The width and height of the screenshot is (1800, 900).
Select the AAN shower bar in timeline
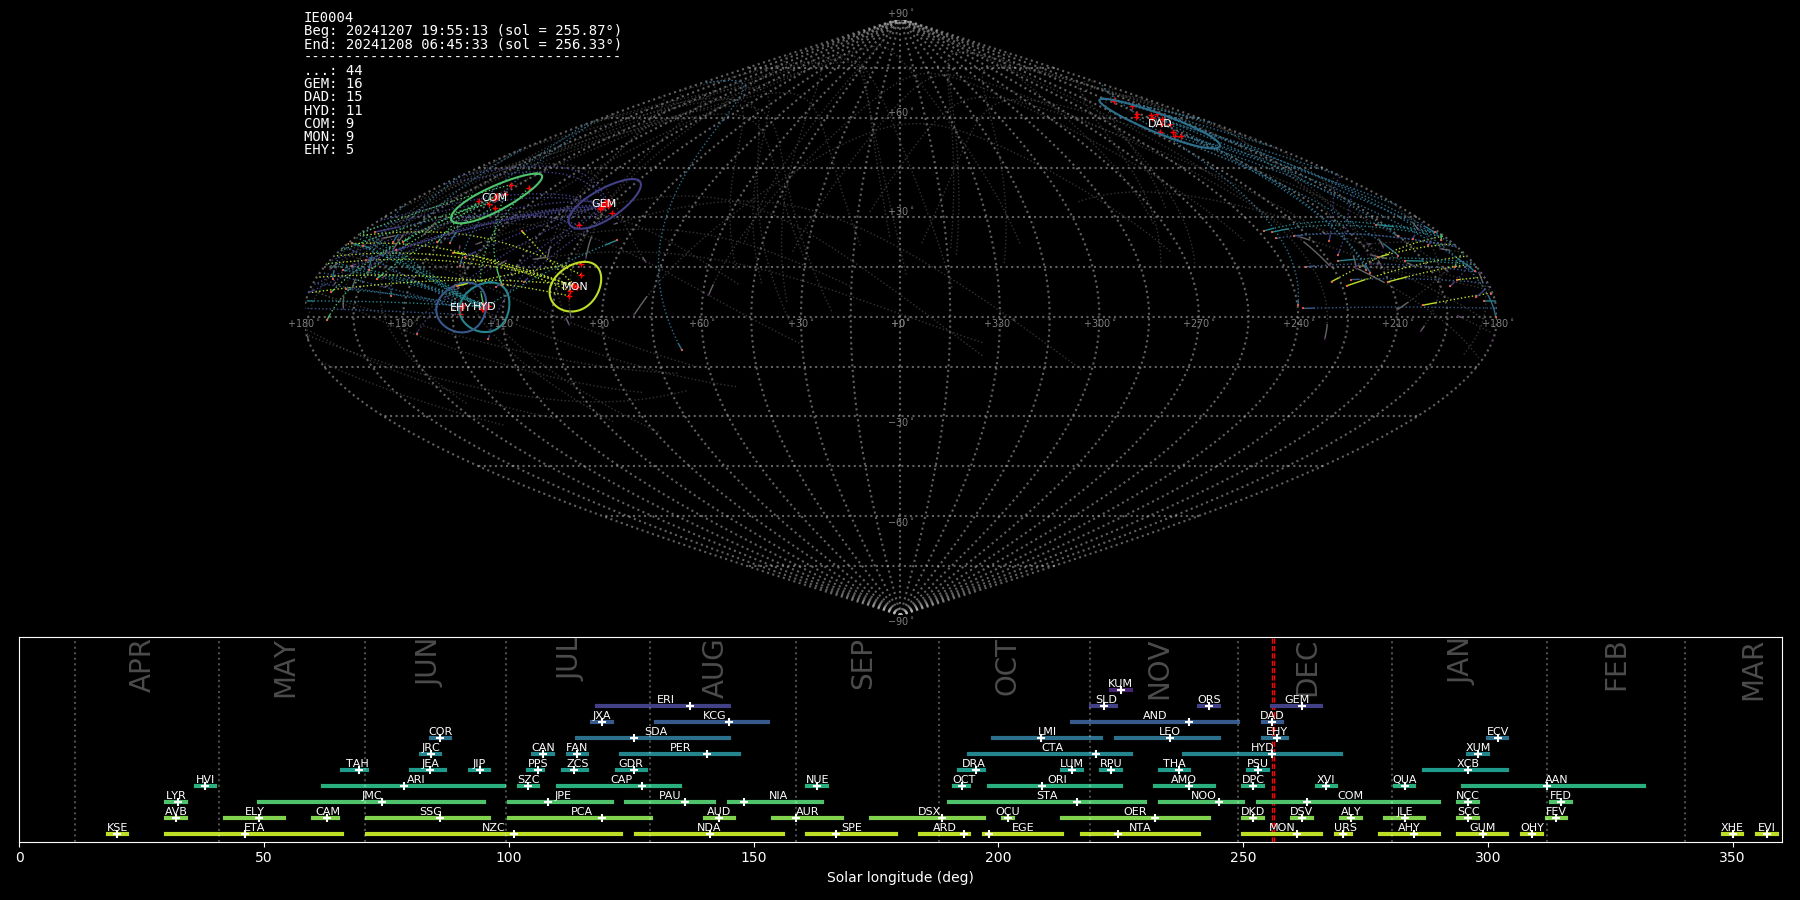point(1551,786)
